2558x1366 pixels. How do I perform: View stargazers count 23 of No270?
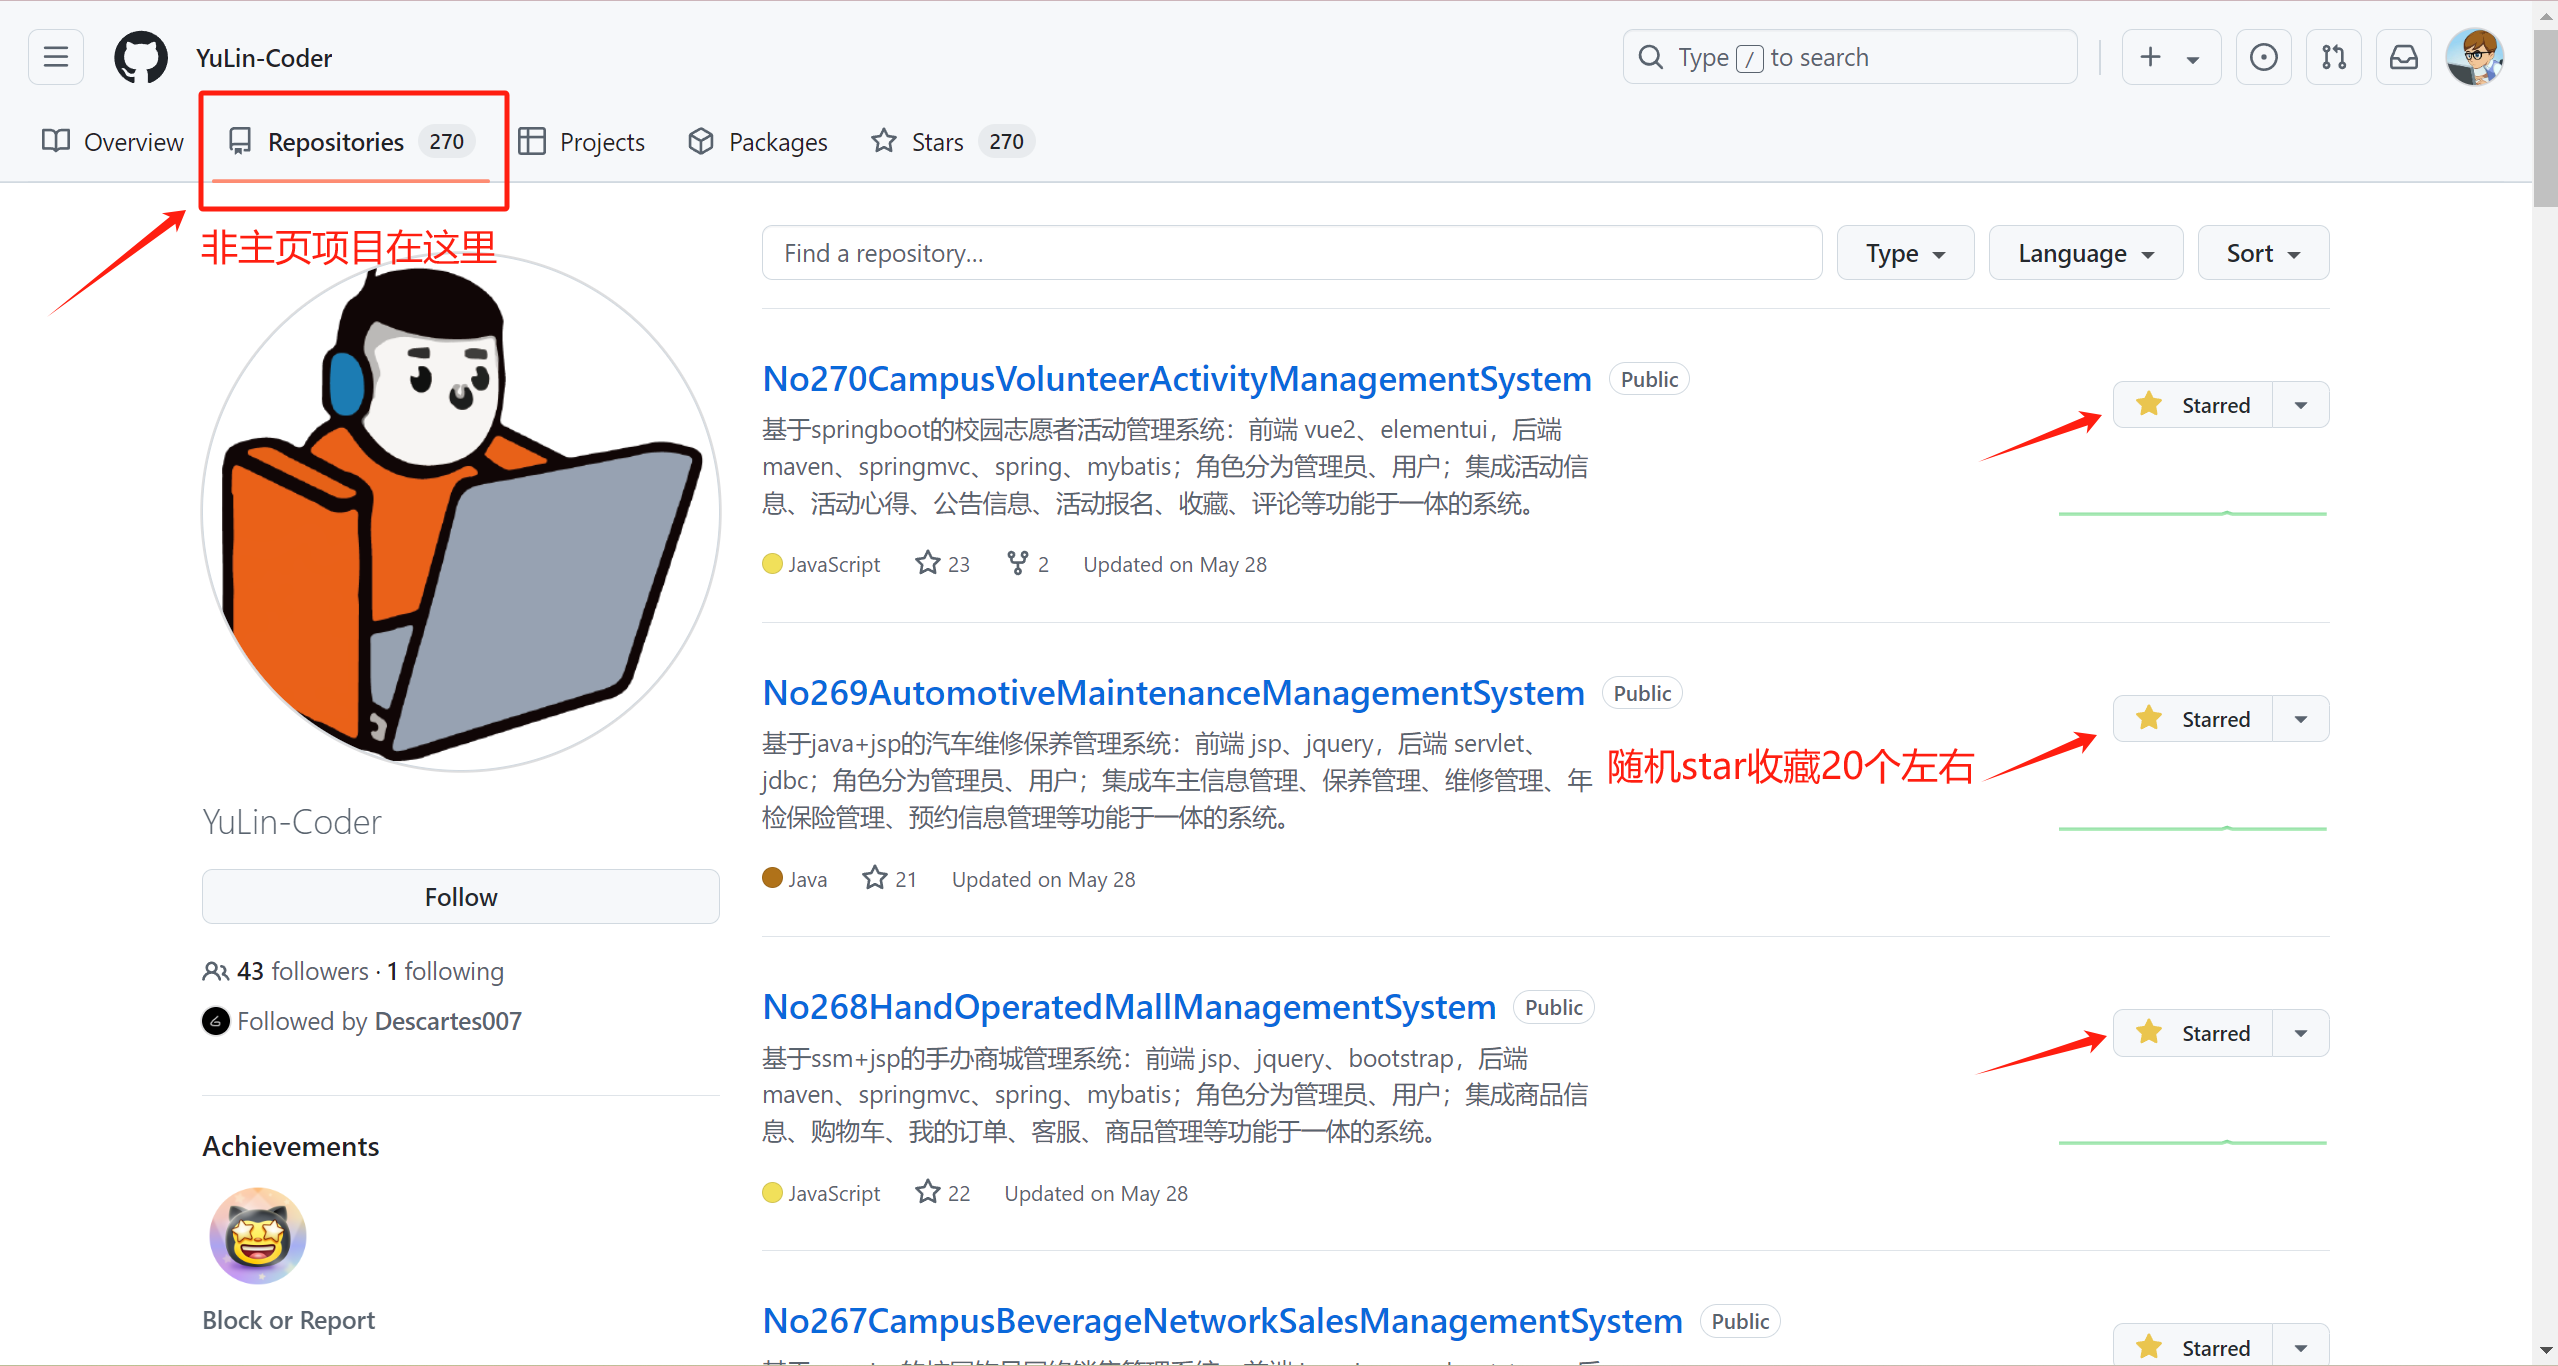[x=943, y=564]
